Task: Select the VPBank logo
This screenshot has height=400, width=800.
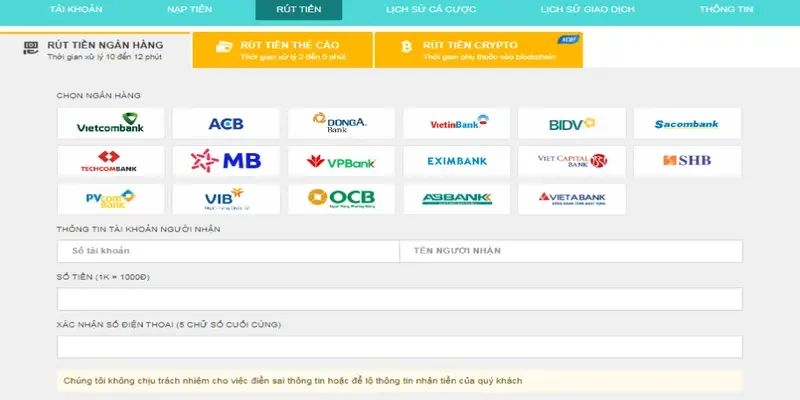Action: (x=341, y=161)
